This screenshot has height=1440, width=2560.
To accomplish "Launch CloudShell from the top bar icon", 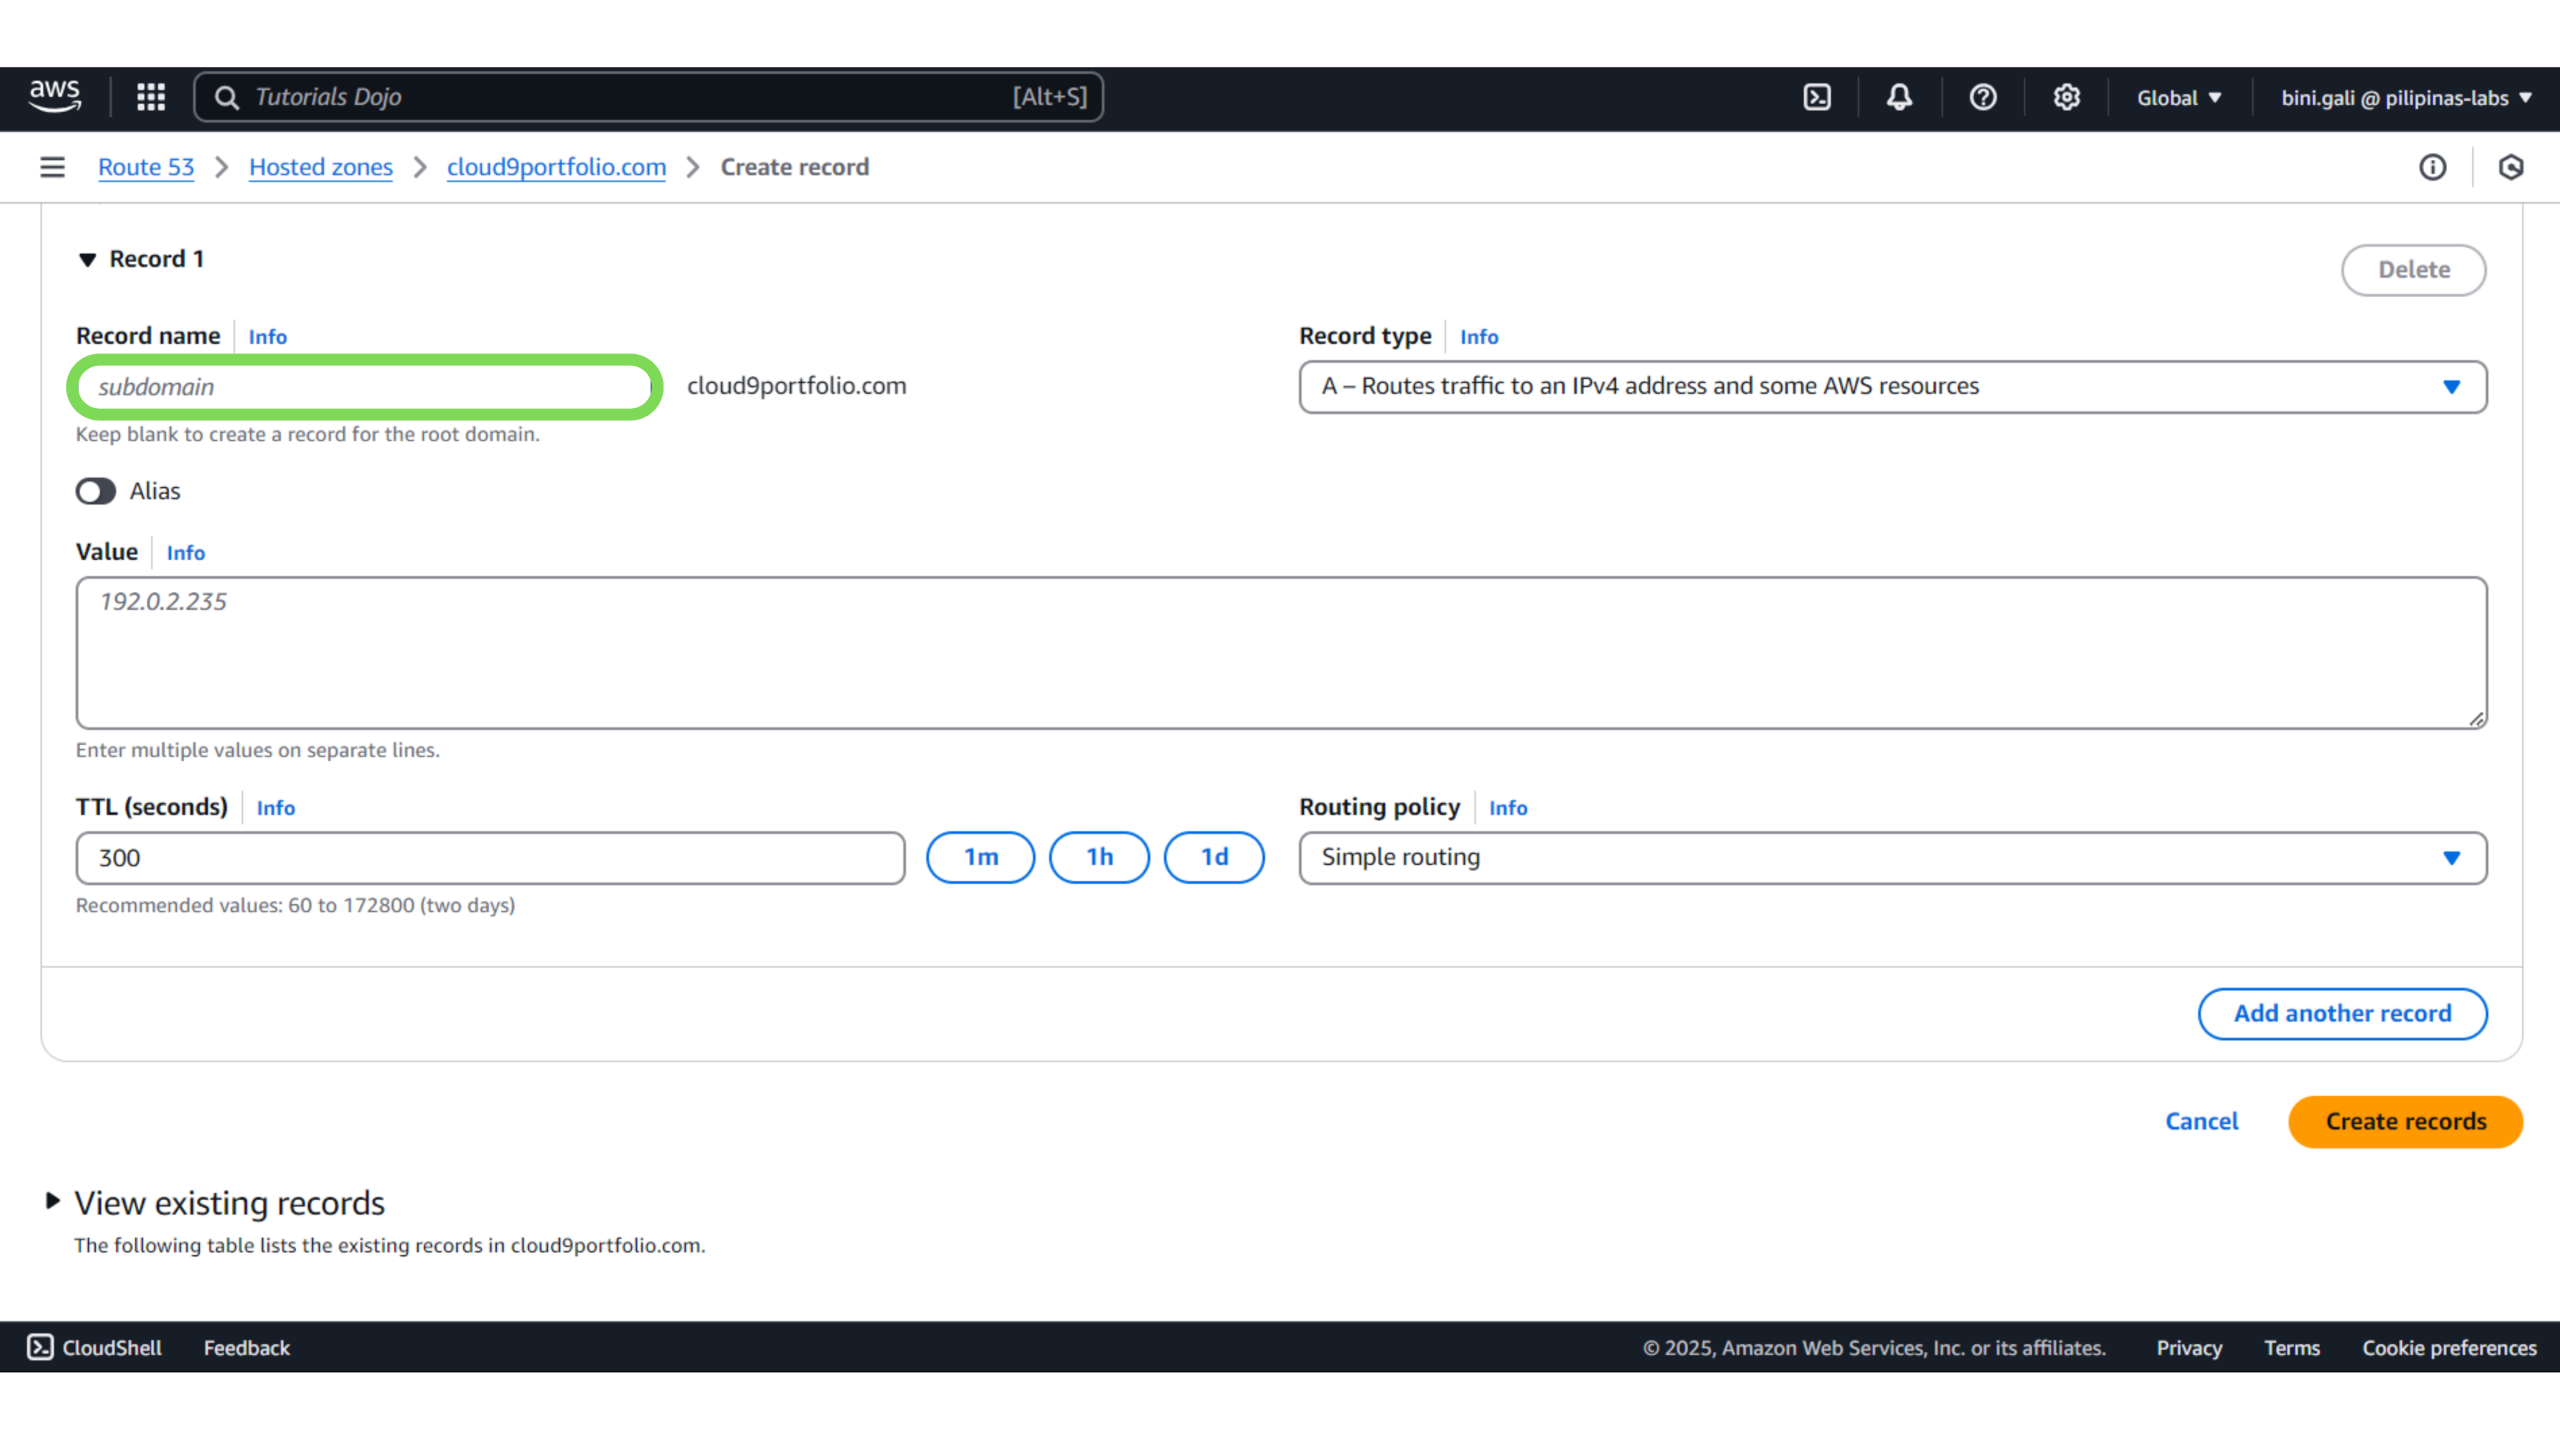I will 1817,97.
